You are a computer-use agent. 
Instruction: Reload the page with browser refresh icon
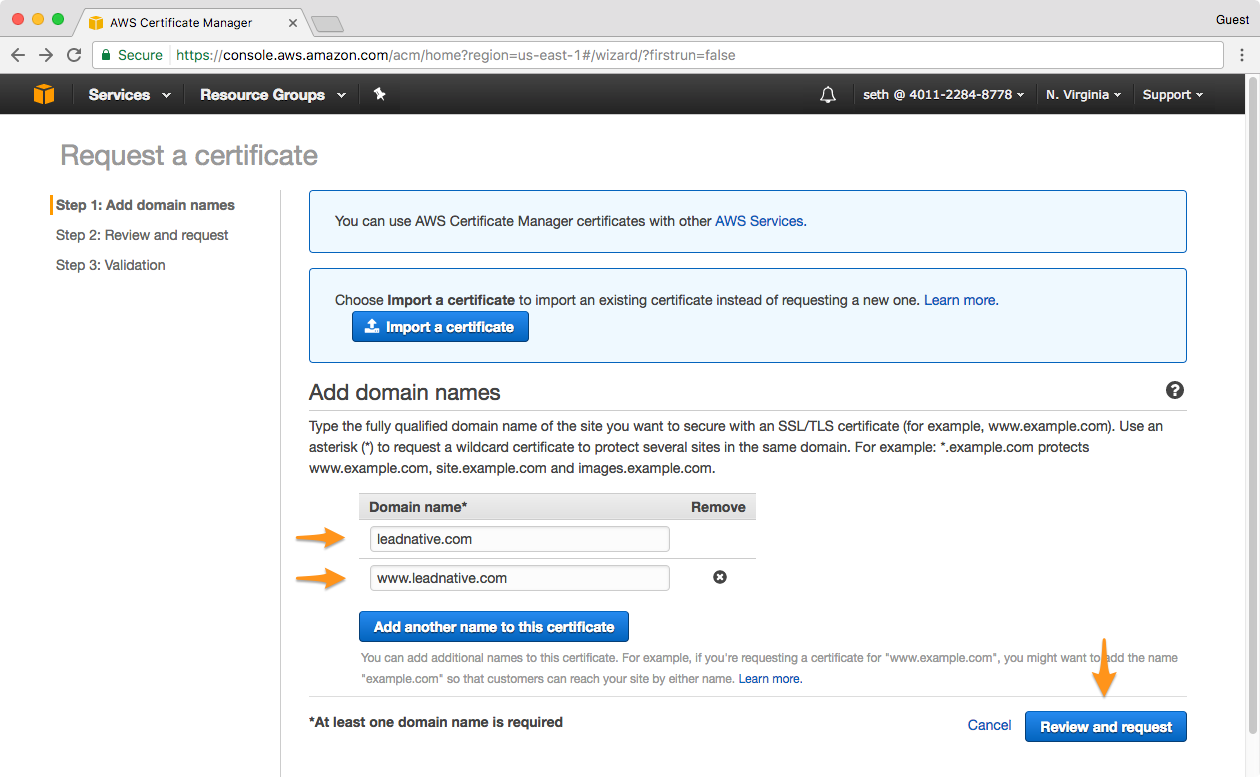point(74,55)
